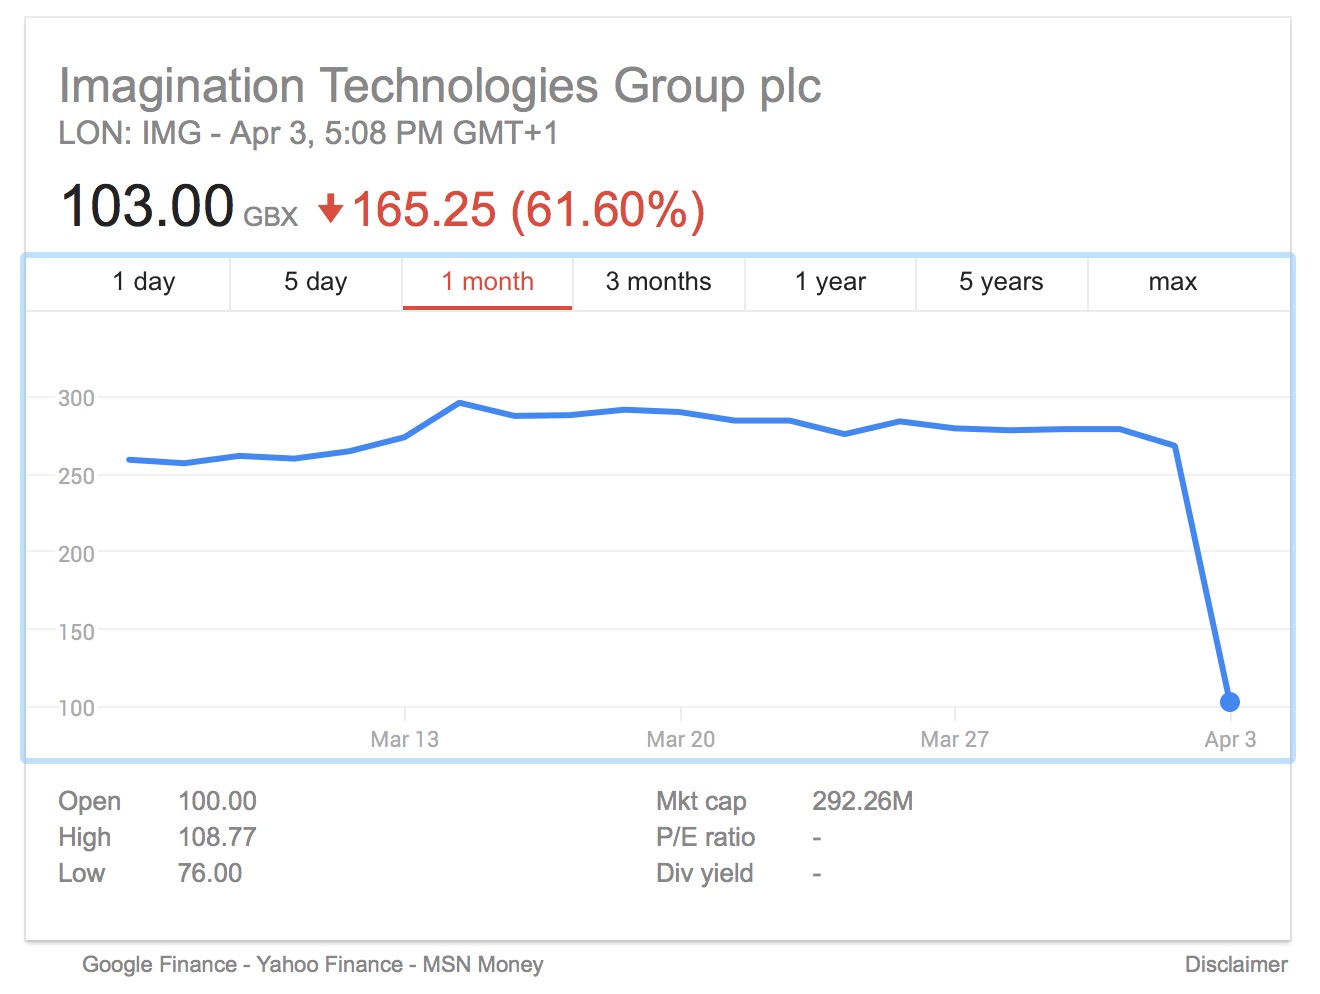The width and height of the screenshot is (1320, 994).
Task: Click the Open price 100.00 value
Action: pyautogui.click(x=217, y=800)
